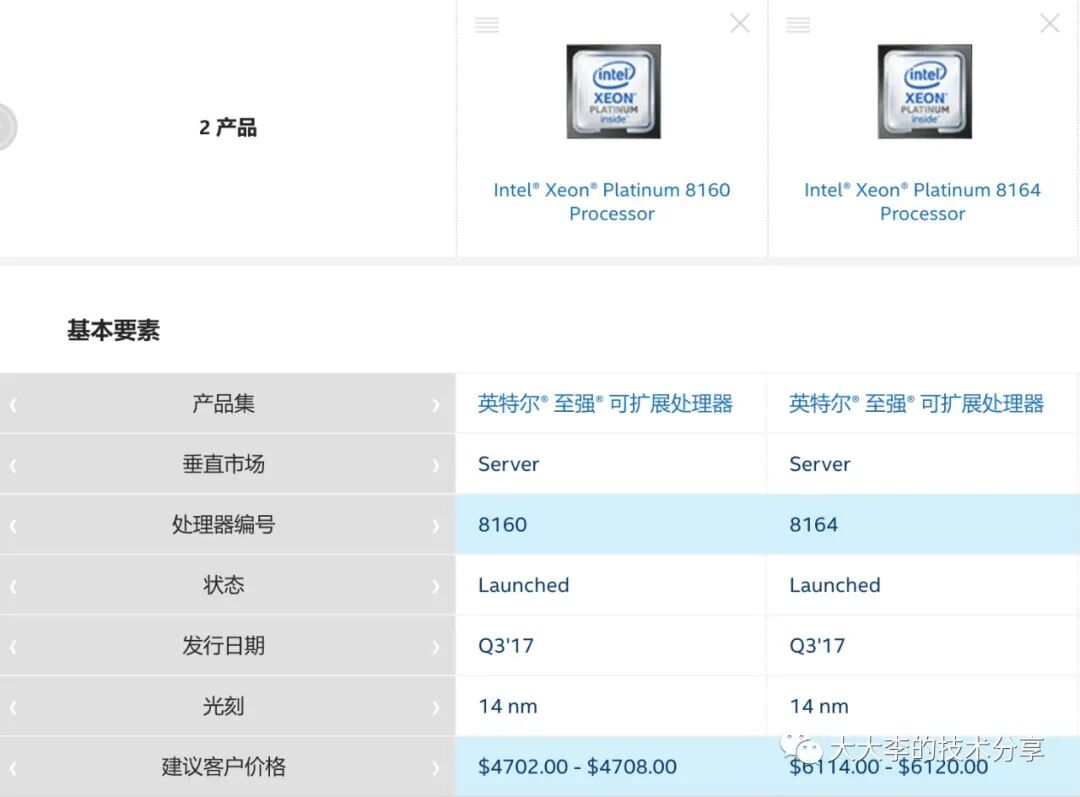
Task: Click the left chevron on the 发行日期 row
Action: [13, 647]
